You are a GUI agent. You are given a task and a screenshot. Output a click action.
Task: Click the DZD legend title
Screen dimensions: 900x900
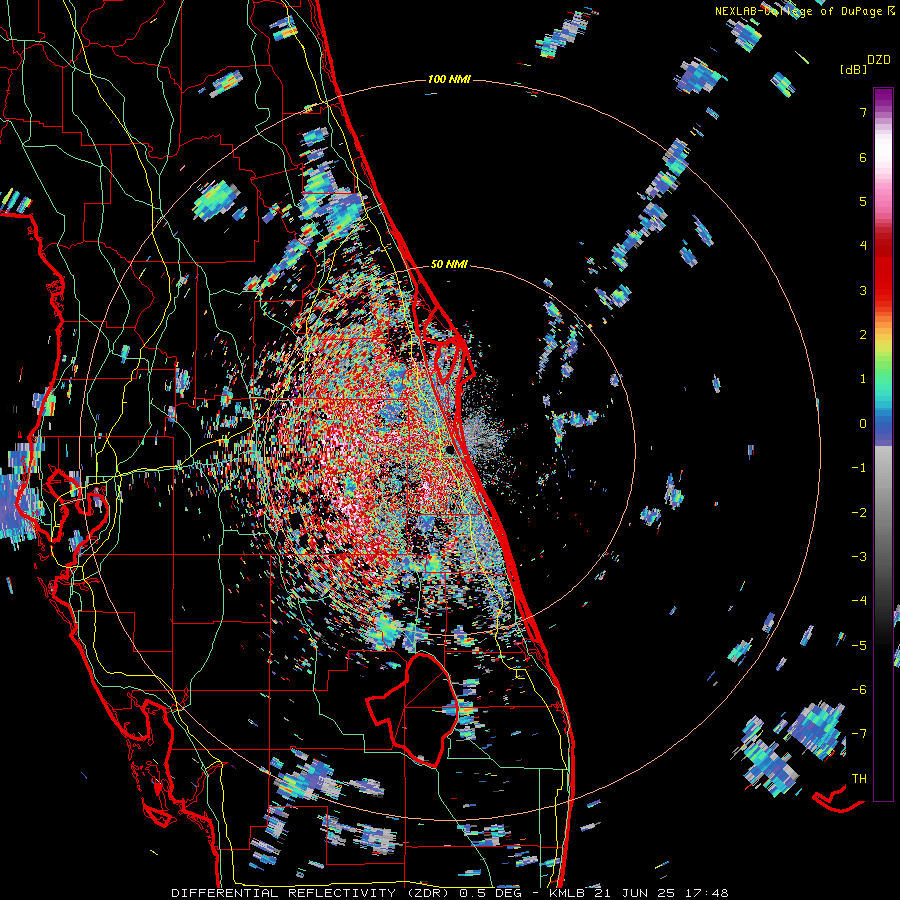[x=879, y=60]
